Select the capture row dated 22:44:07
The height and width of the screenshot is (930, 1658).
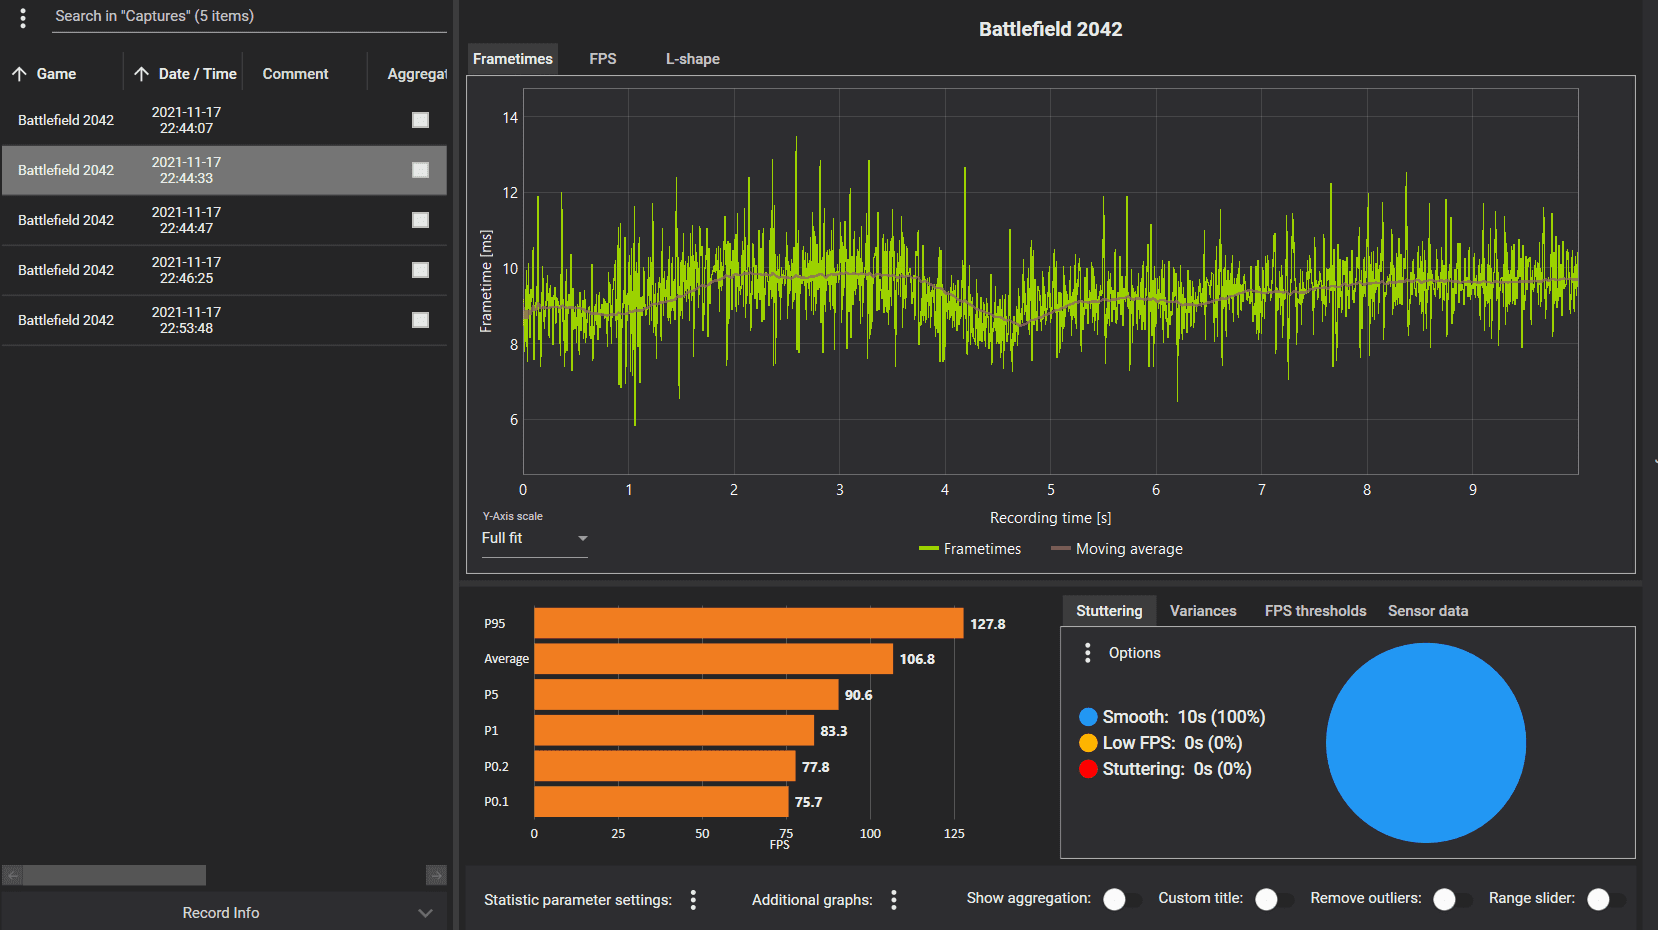(x=224, y=120)
